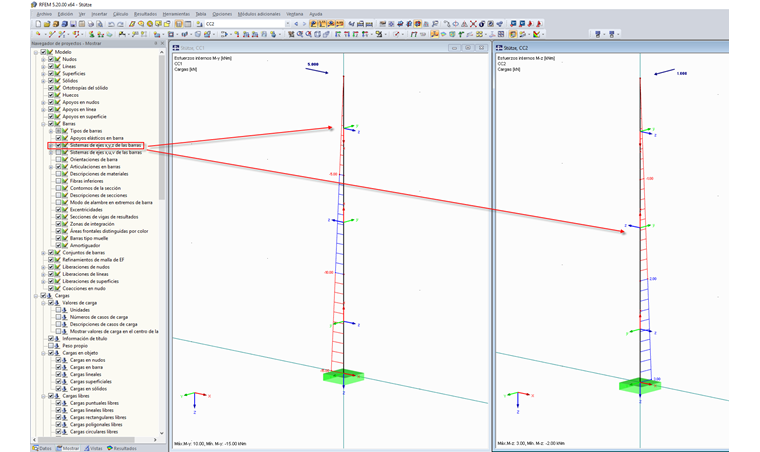This screenshot has width=760, height=452.
Task: Toggle the Cargas en barra checkbox
Action: [x=58, y=367]
